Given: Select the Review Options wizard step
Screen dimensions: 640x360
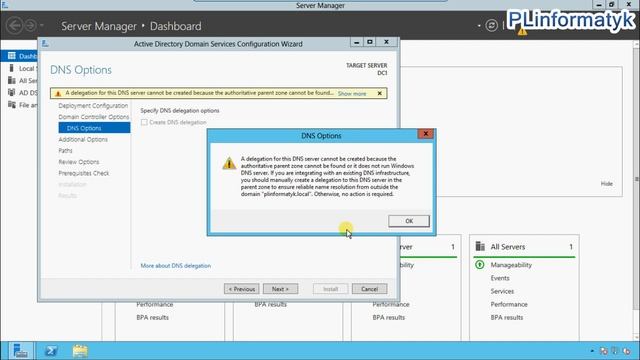Looking at the screenshot, I should 79,162.
